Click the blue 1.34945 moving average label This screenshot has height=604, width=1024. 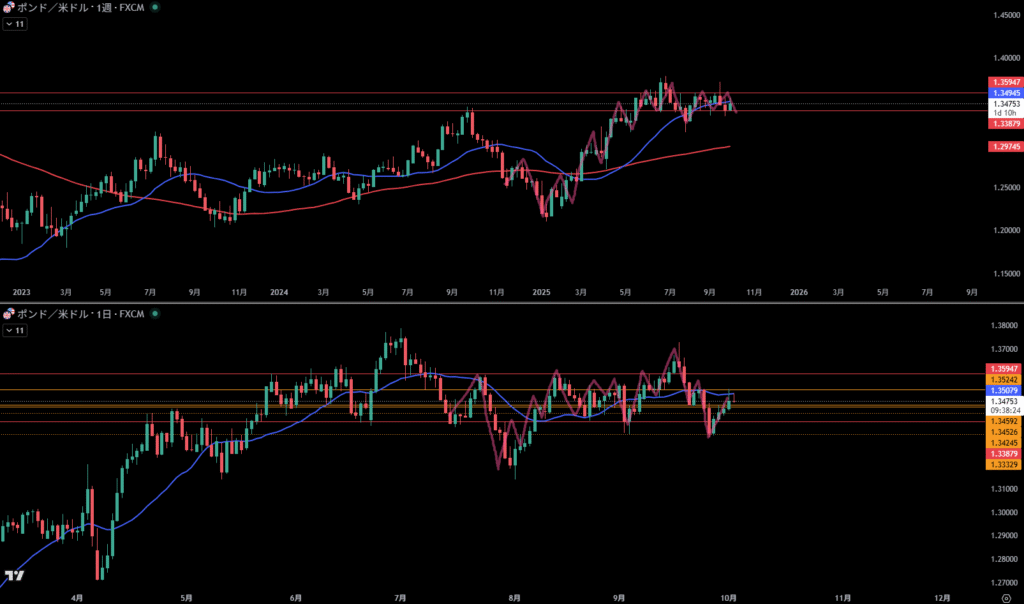[1005, 92]
